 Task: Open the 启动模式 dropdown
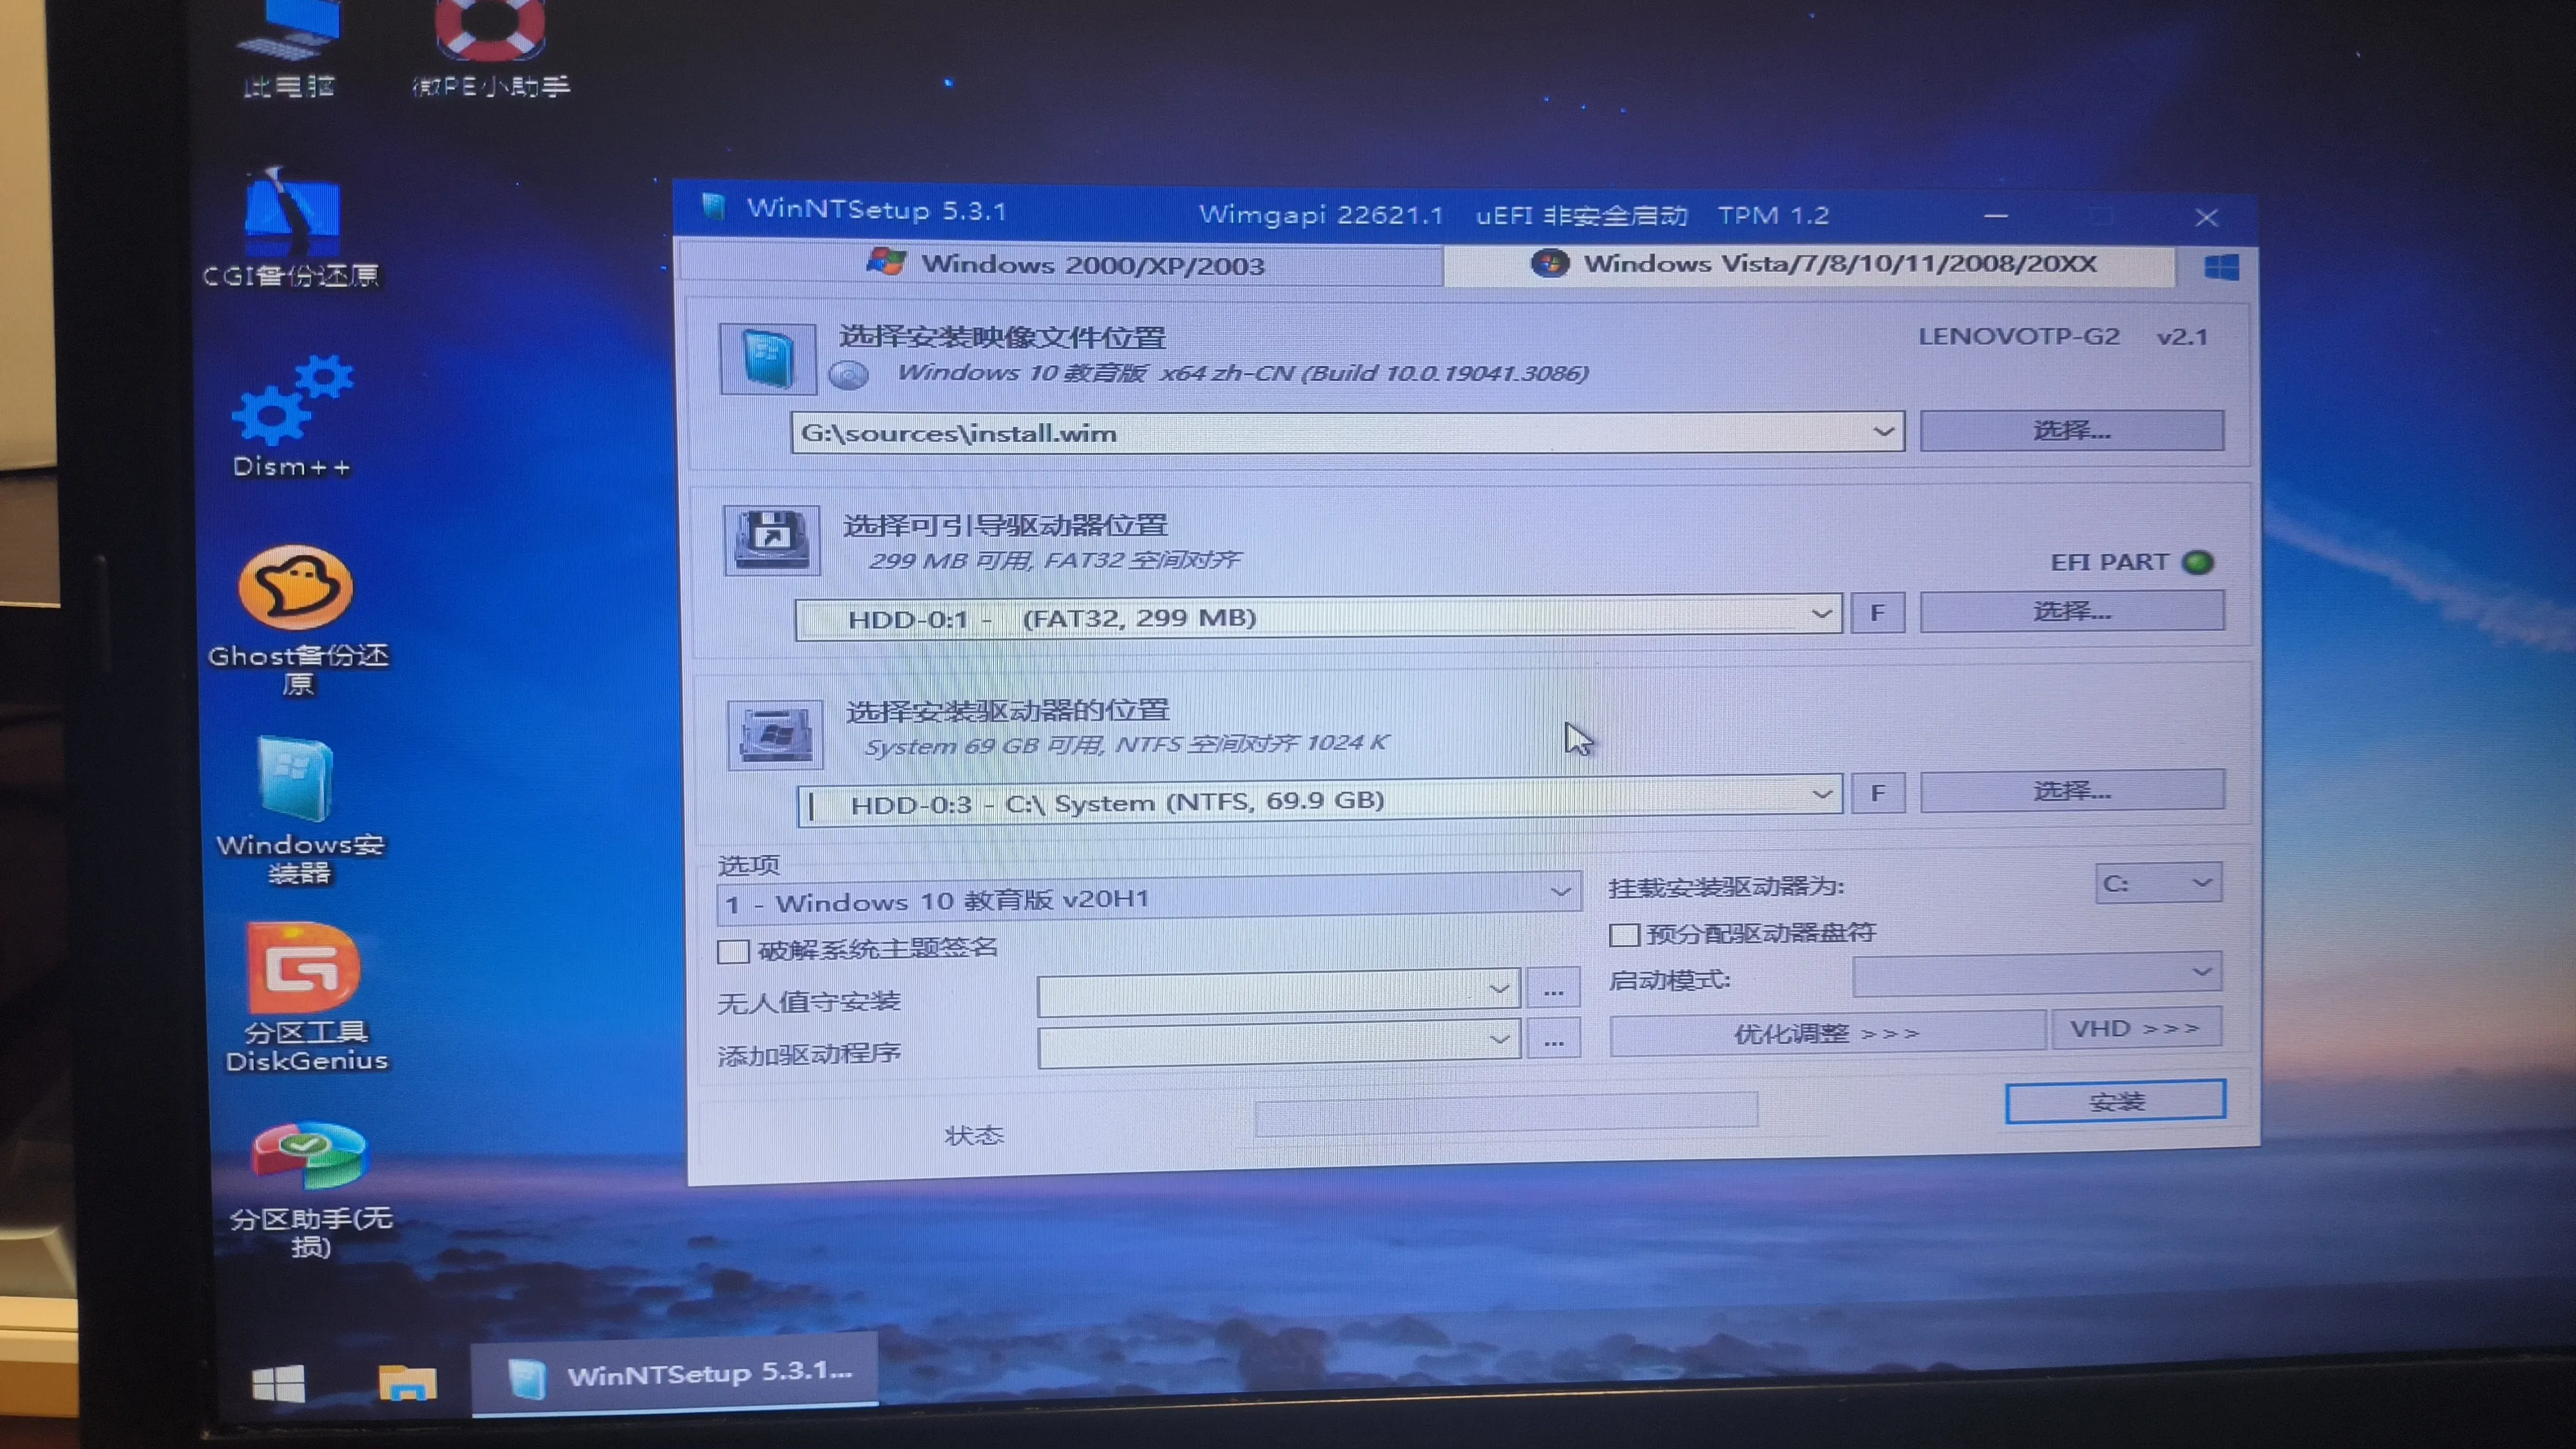coord(2037,974)
